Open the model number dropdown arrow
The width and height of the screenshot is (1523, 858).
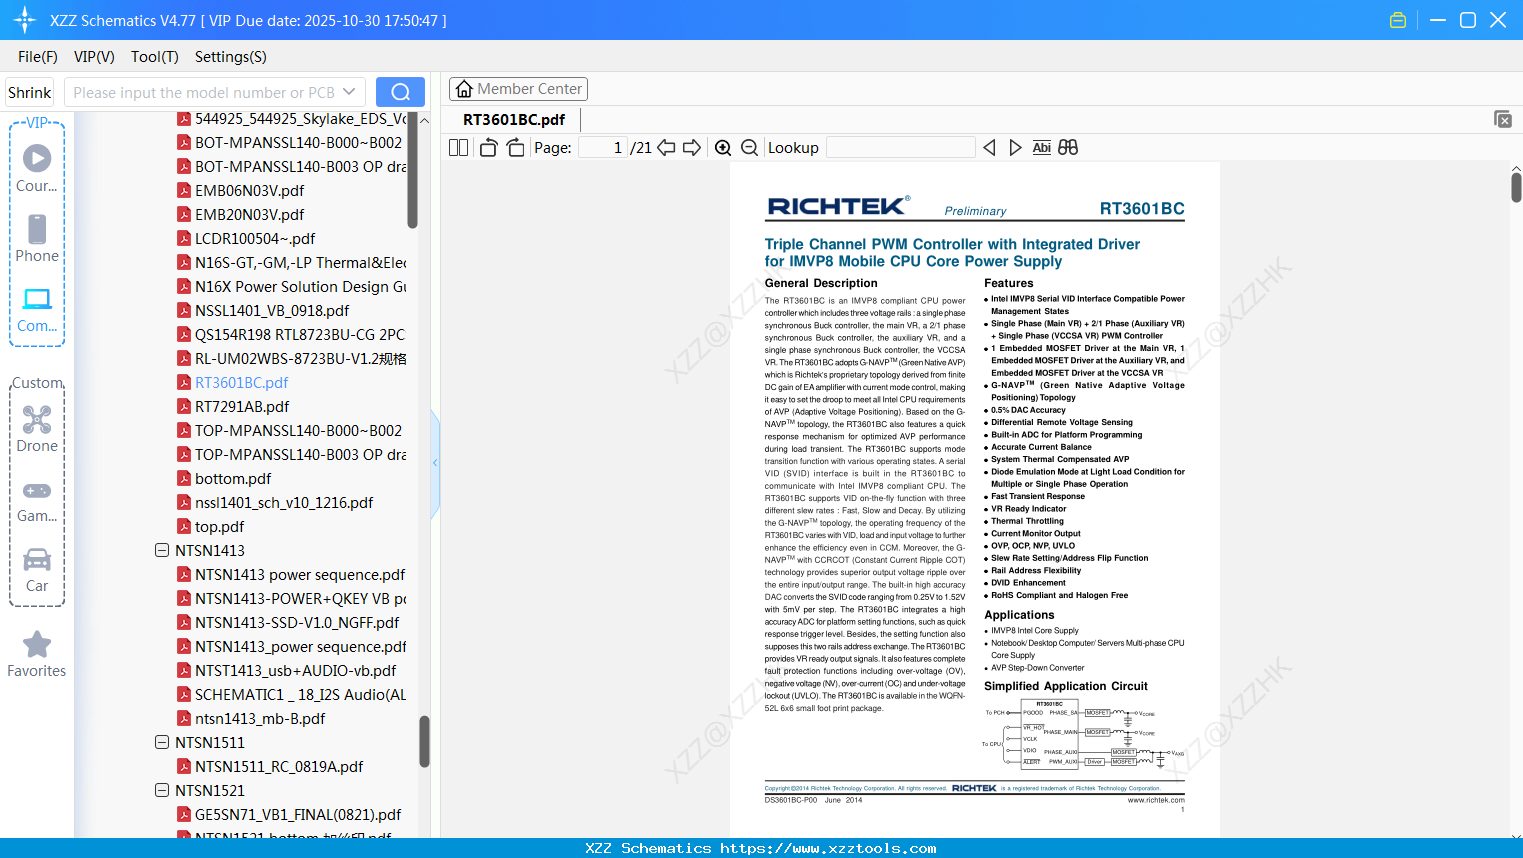point(349,92)
